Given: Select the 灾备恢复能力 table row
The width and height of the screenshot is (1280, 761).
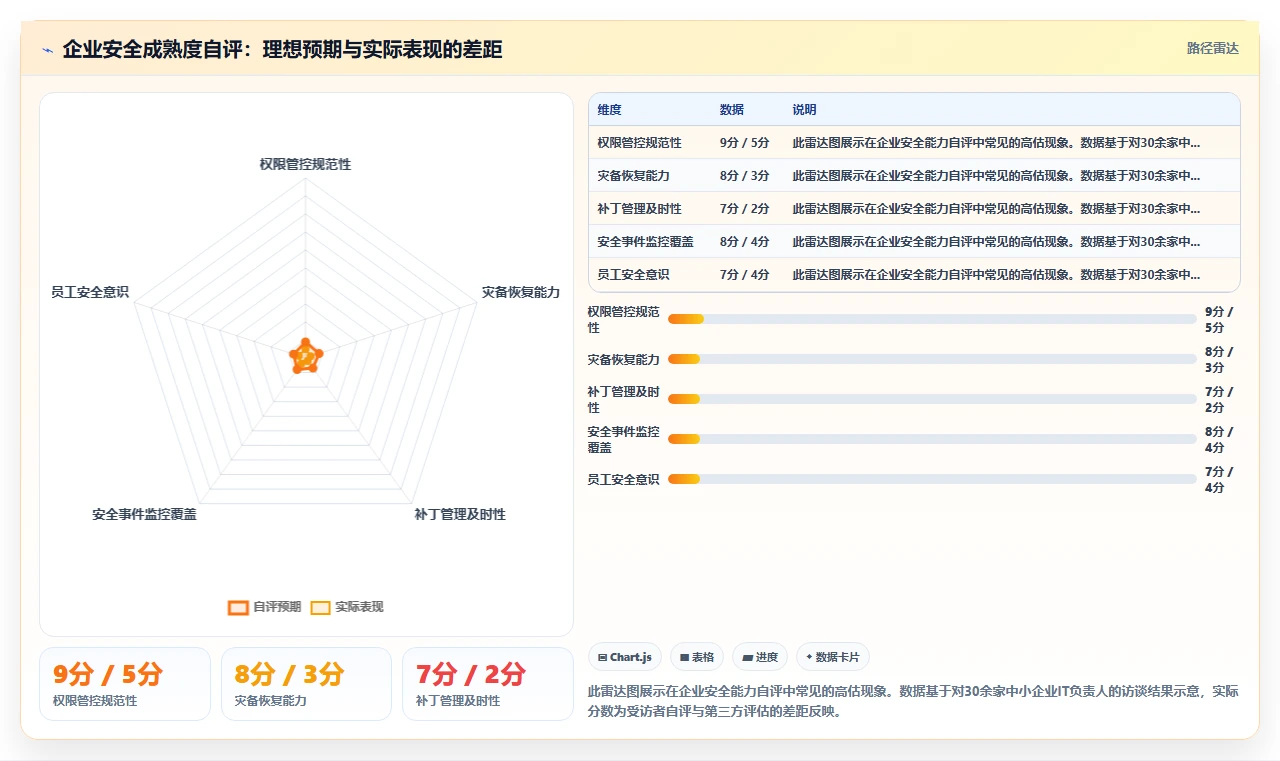Looking at the screenshot, I should tap(914, 175).
